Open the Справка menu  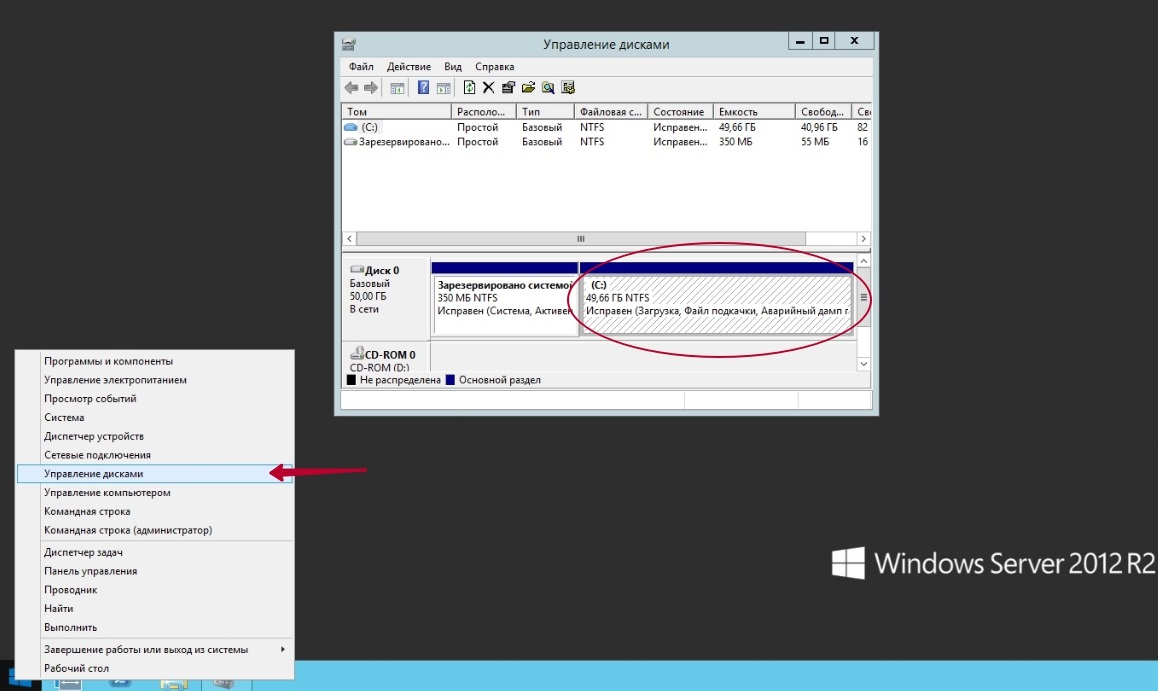[x=495, y=67]
